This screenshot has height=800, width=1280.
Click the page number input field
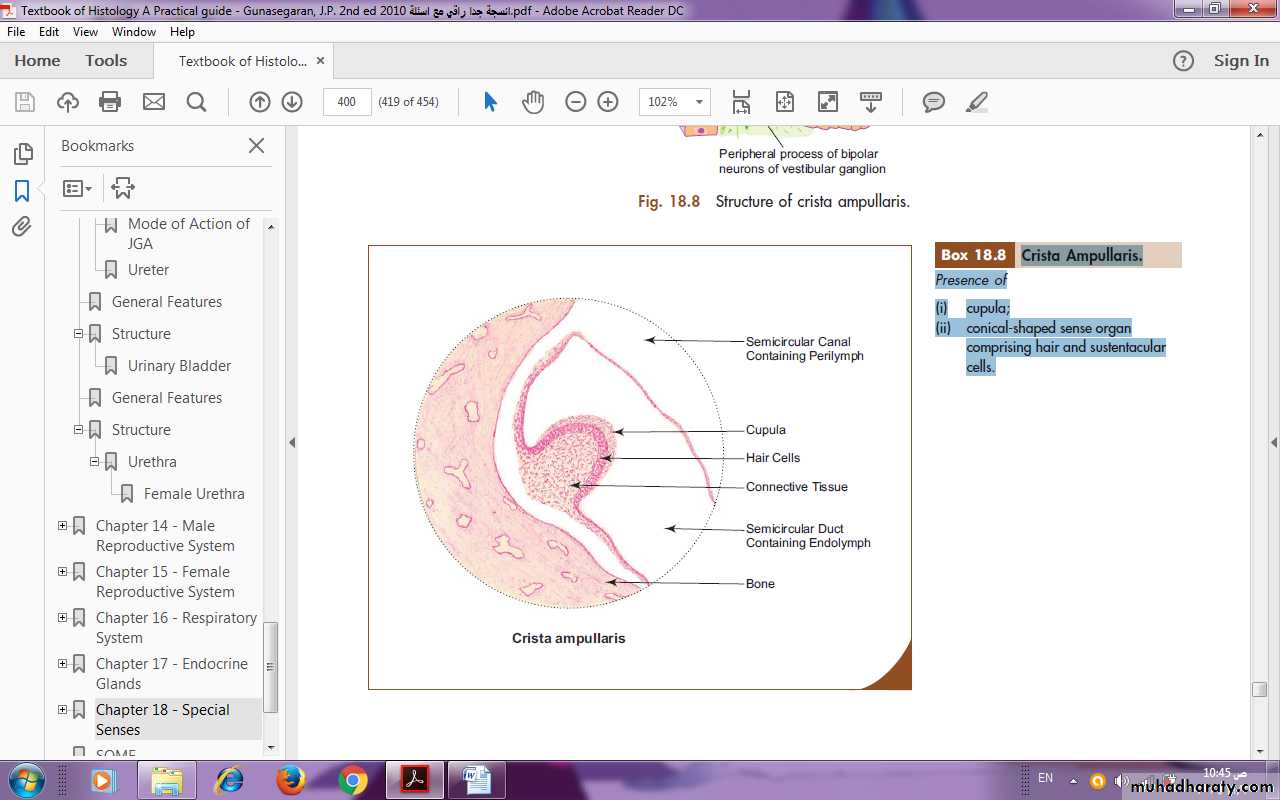[x=347, y=101]
